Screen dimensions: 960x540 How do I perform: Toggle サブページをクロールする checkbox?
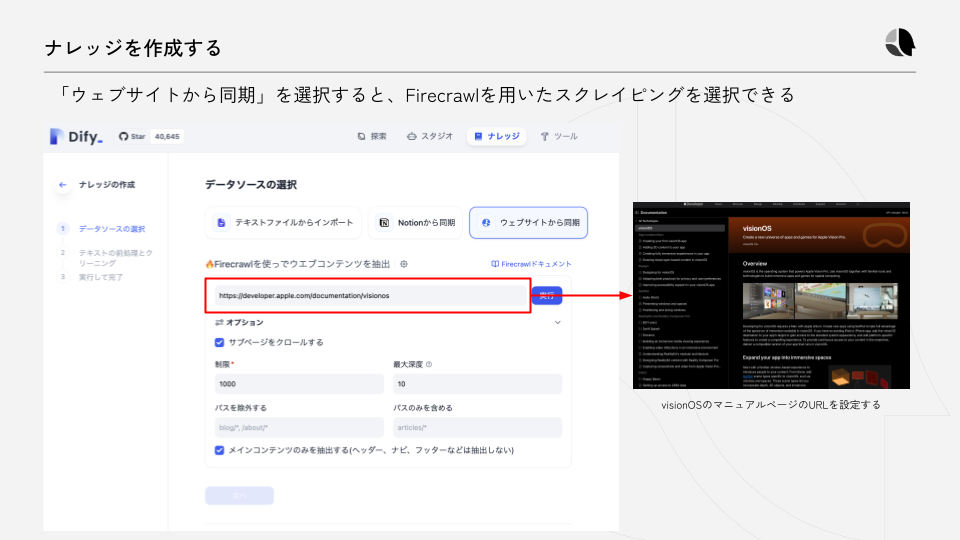(219, 342)
